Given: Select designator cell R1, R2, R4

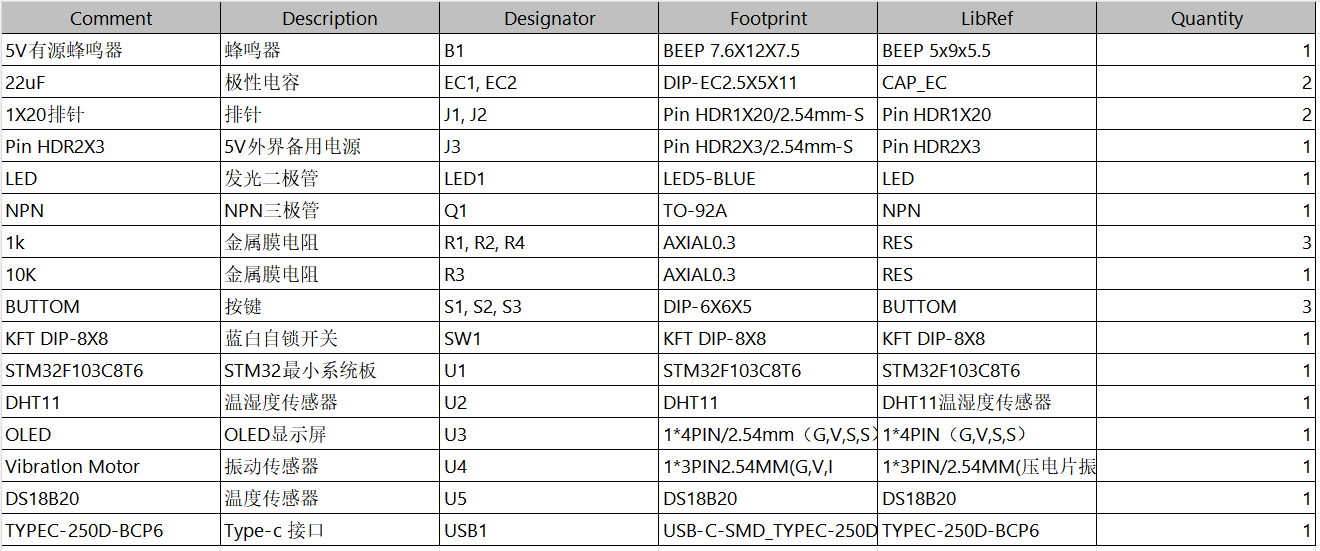Looking at the screenshot, I should point(549,242).
